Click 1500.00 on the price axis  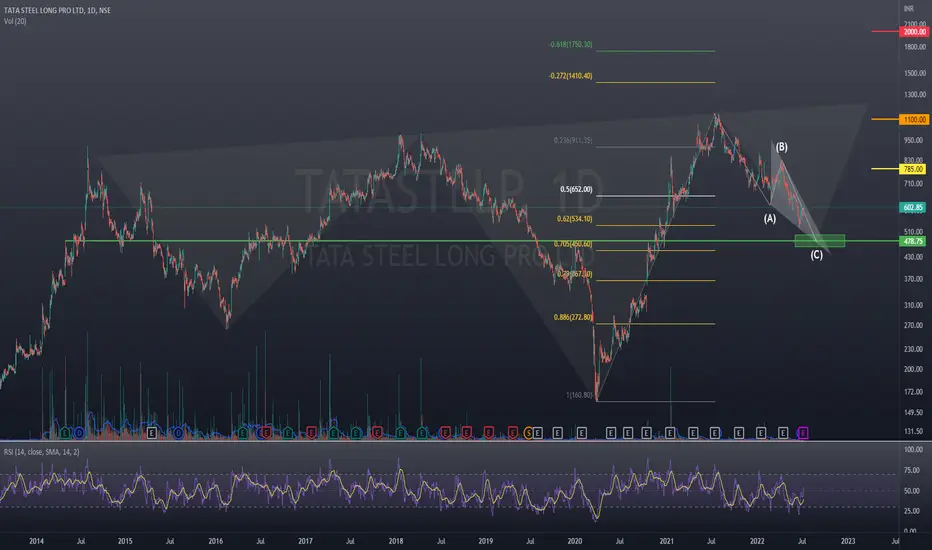coord(915,74)
